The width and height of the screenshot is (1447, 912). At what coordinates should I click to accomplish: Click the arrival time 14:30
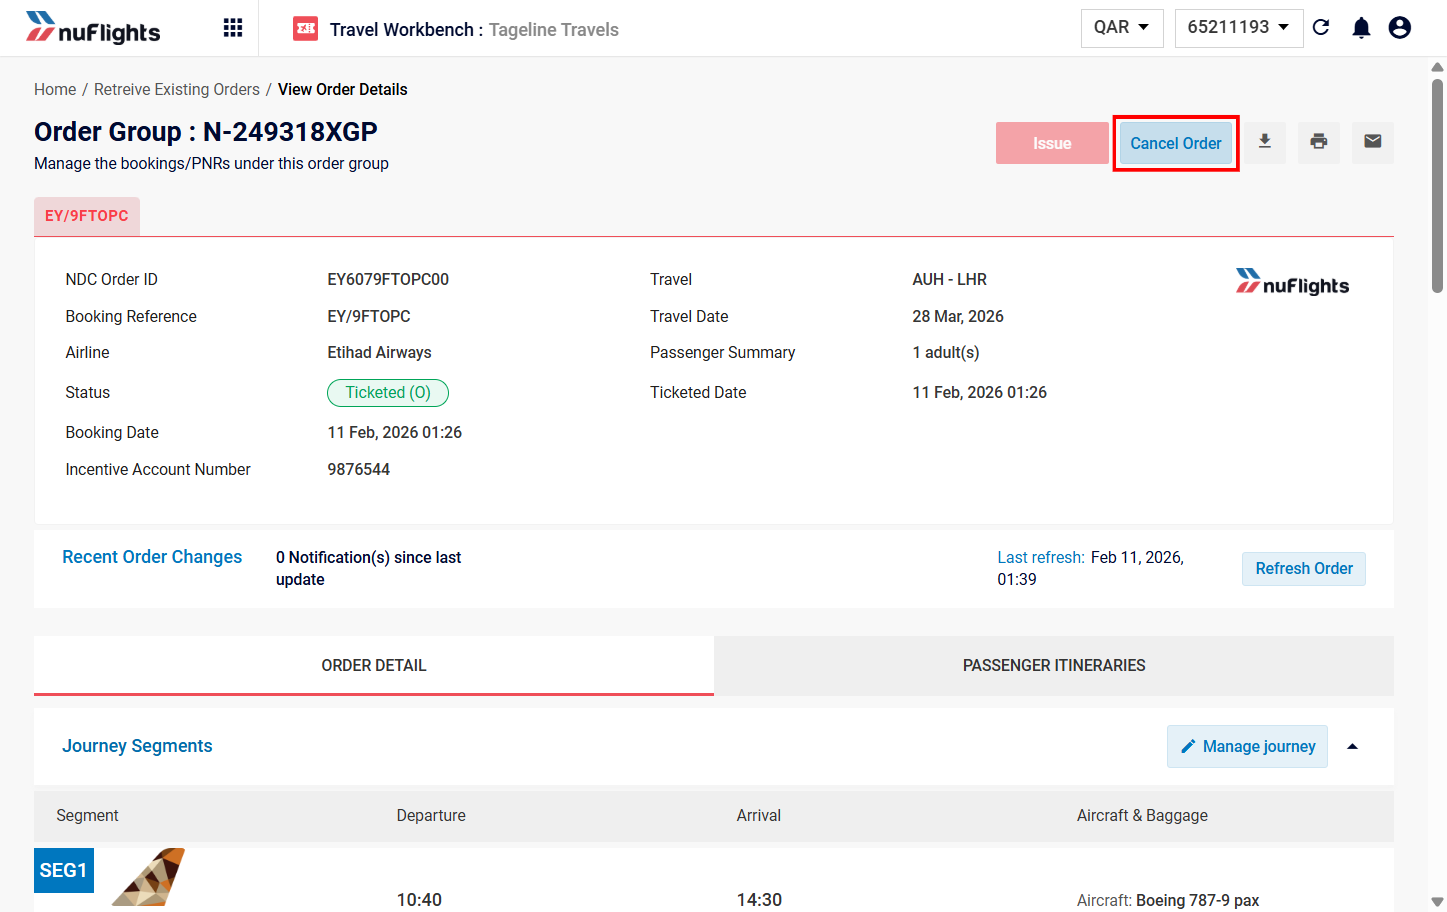(759, 900)
